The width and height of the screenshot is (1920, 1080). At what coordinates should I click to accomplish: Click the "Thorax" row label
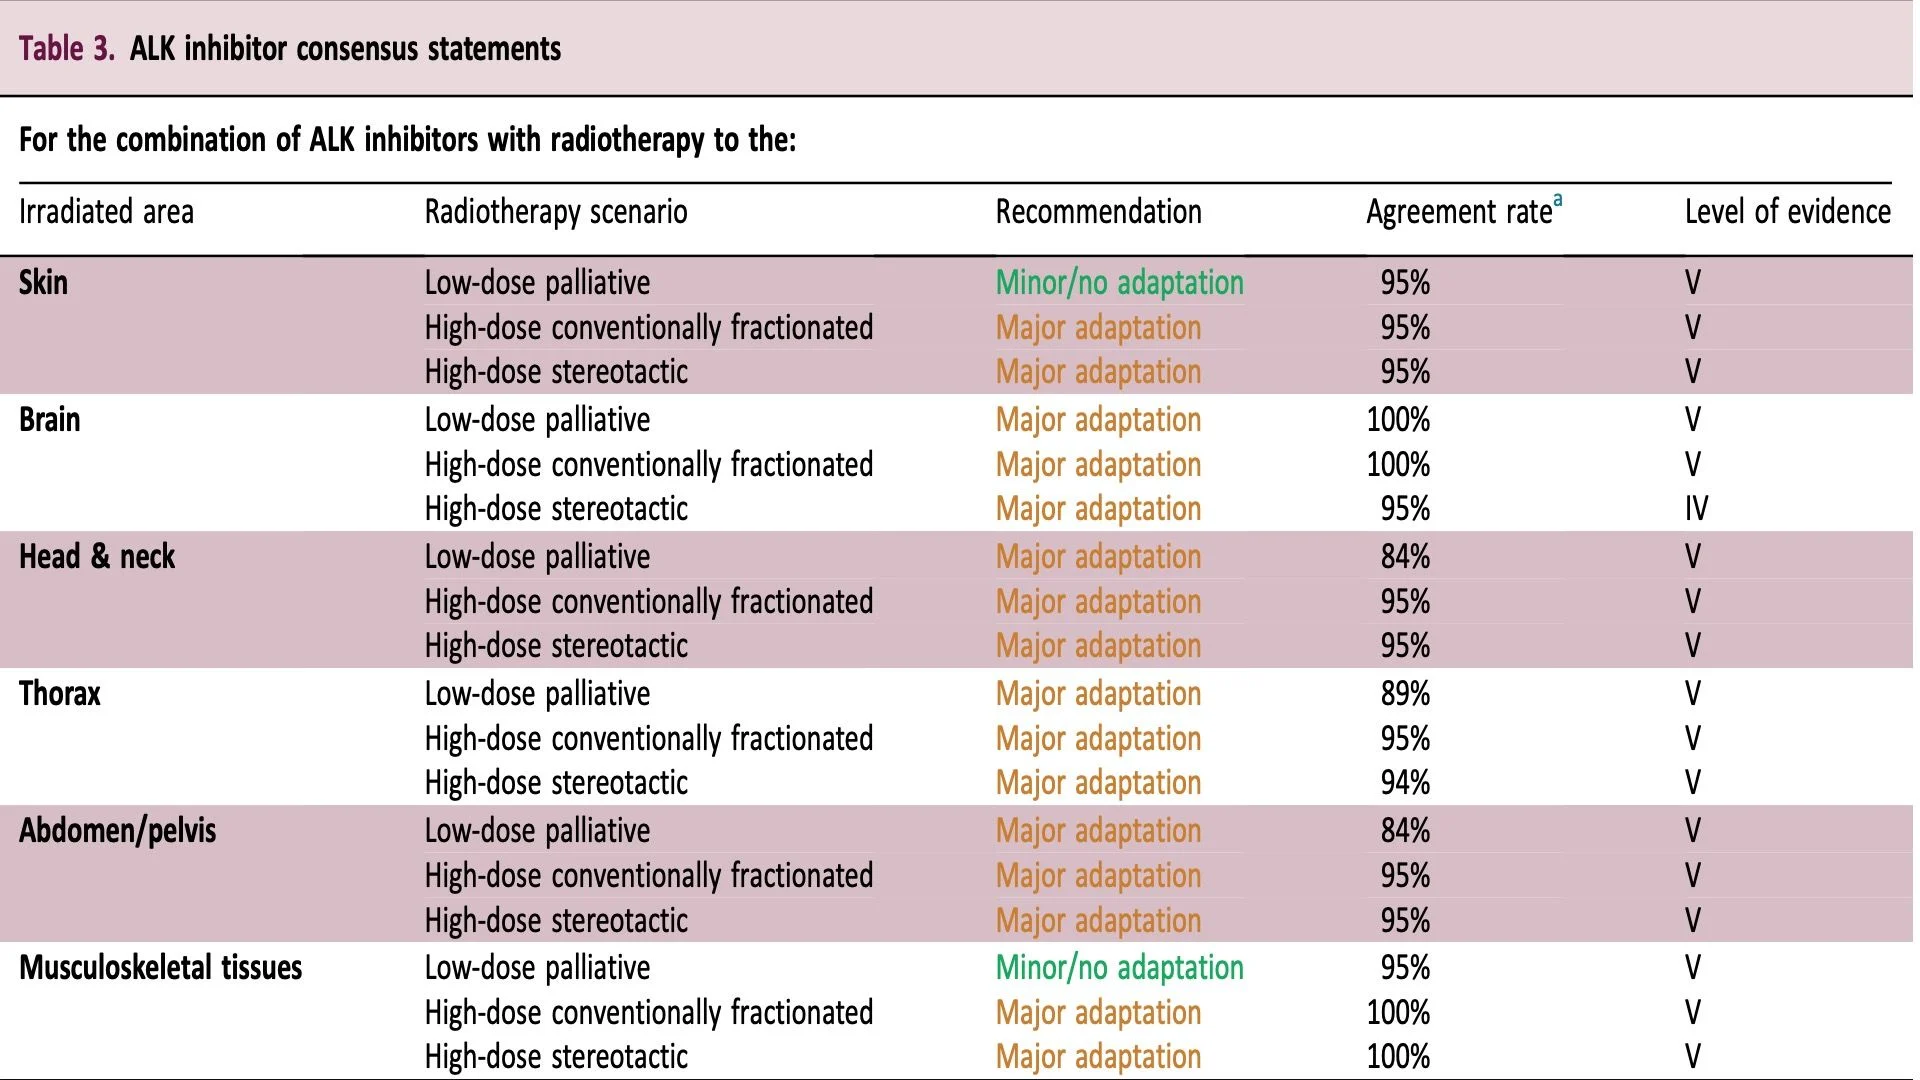(x=60, y=694)
